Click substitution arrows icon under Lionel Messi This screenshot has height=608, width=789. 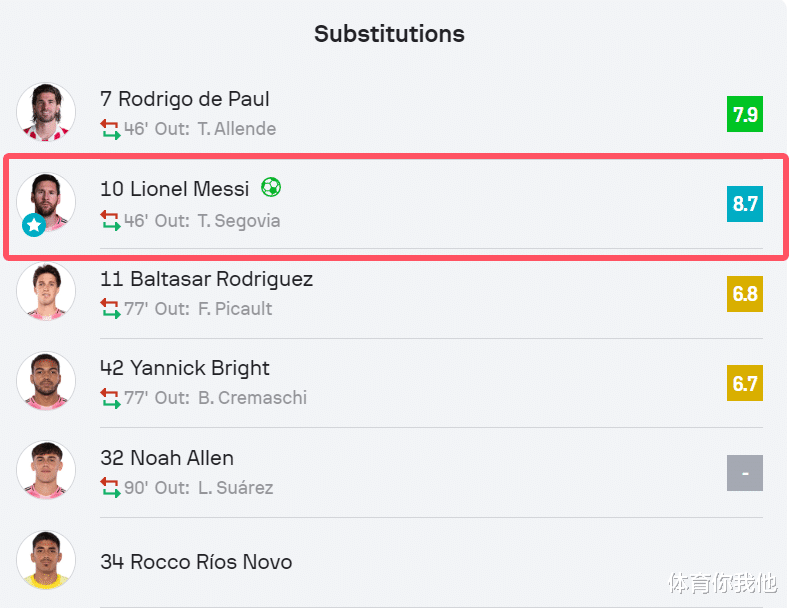point(110,220)
